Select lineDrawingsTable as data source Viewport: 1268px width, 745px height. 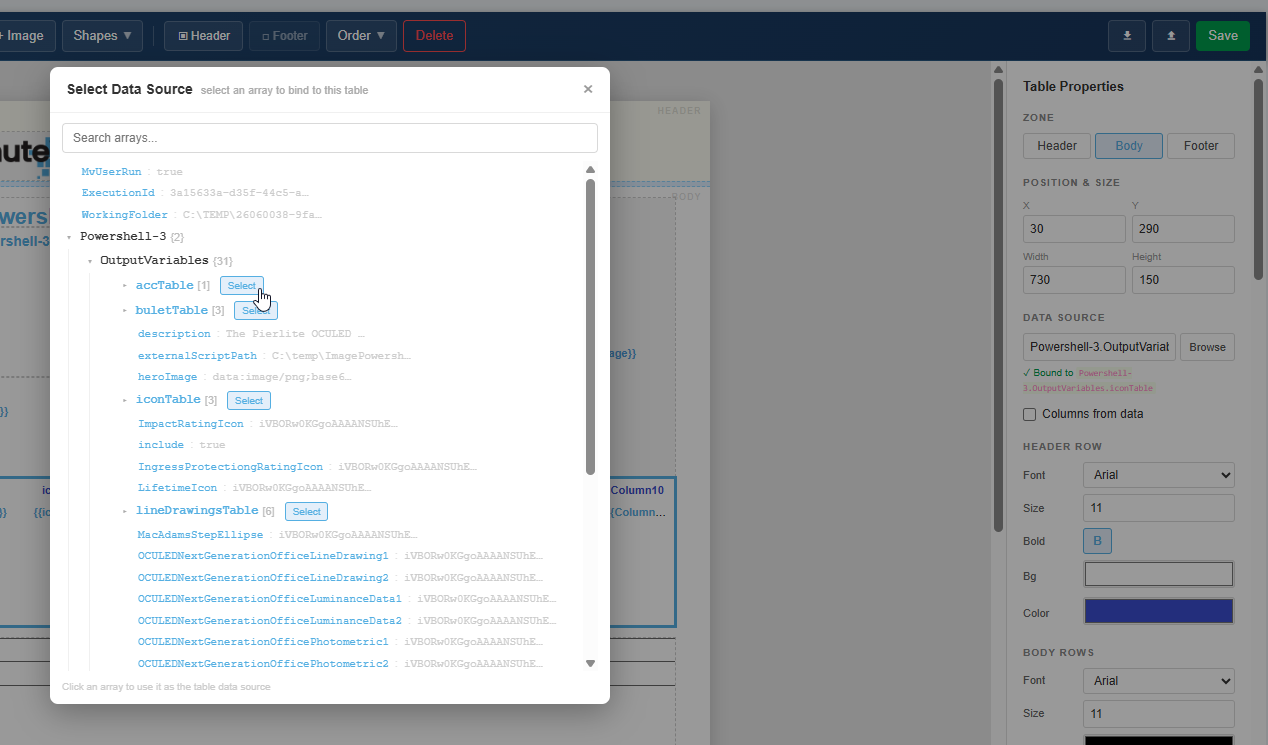(x=307, y=512)
